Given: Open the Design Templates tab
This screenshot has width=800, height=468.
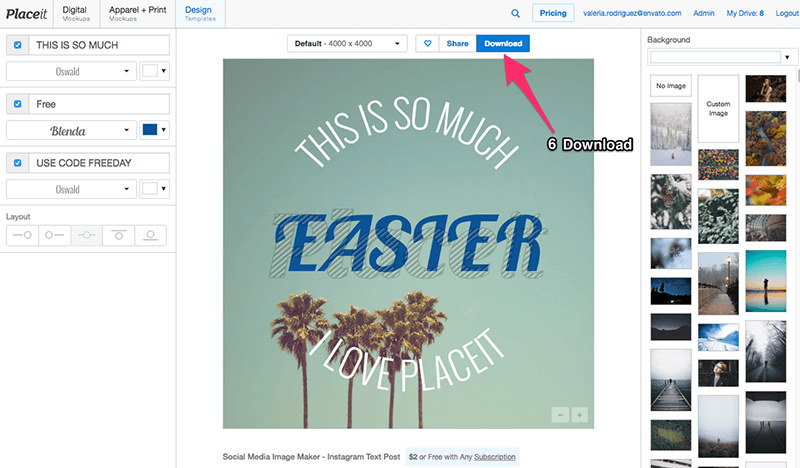Looking at the screenshot, I should pyautogui.click(x=200, y=13).
